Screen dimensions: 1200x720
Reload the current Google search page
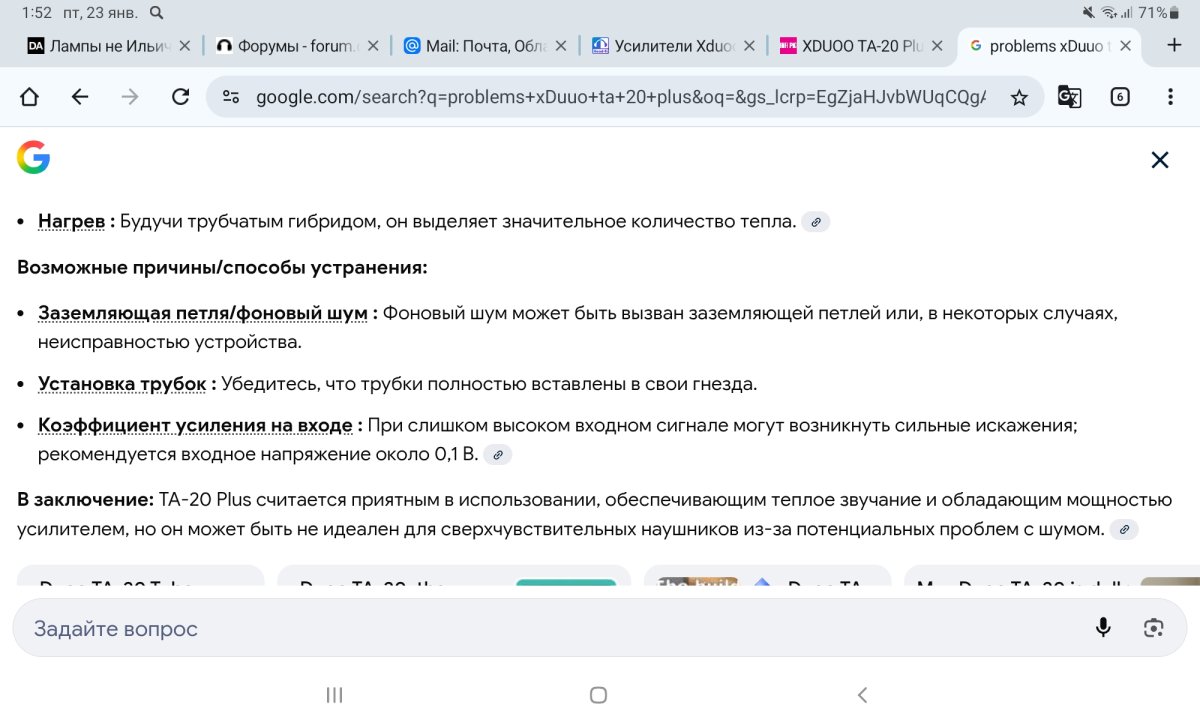[180, 97]
